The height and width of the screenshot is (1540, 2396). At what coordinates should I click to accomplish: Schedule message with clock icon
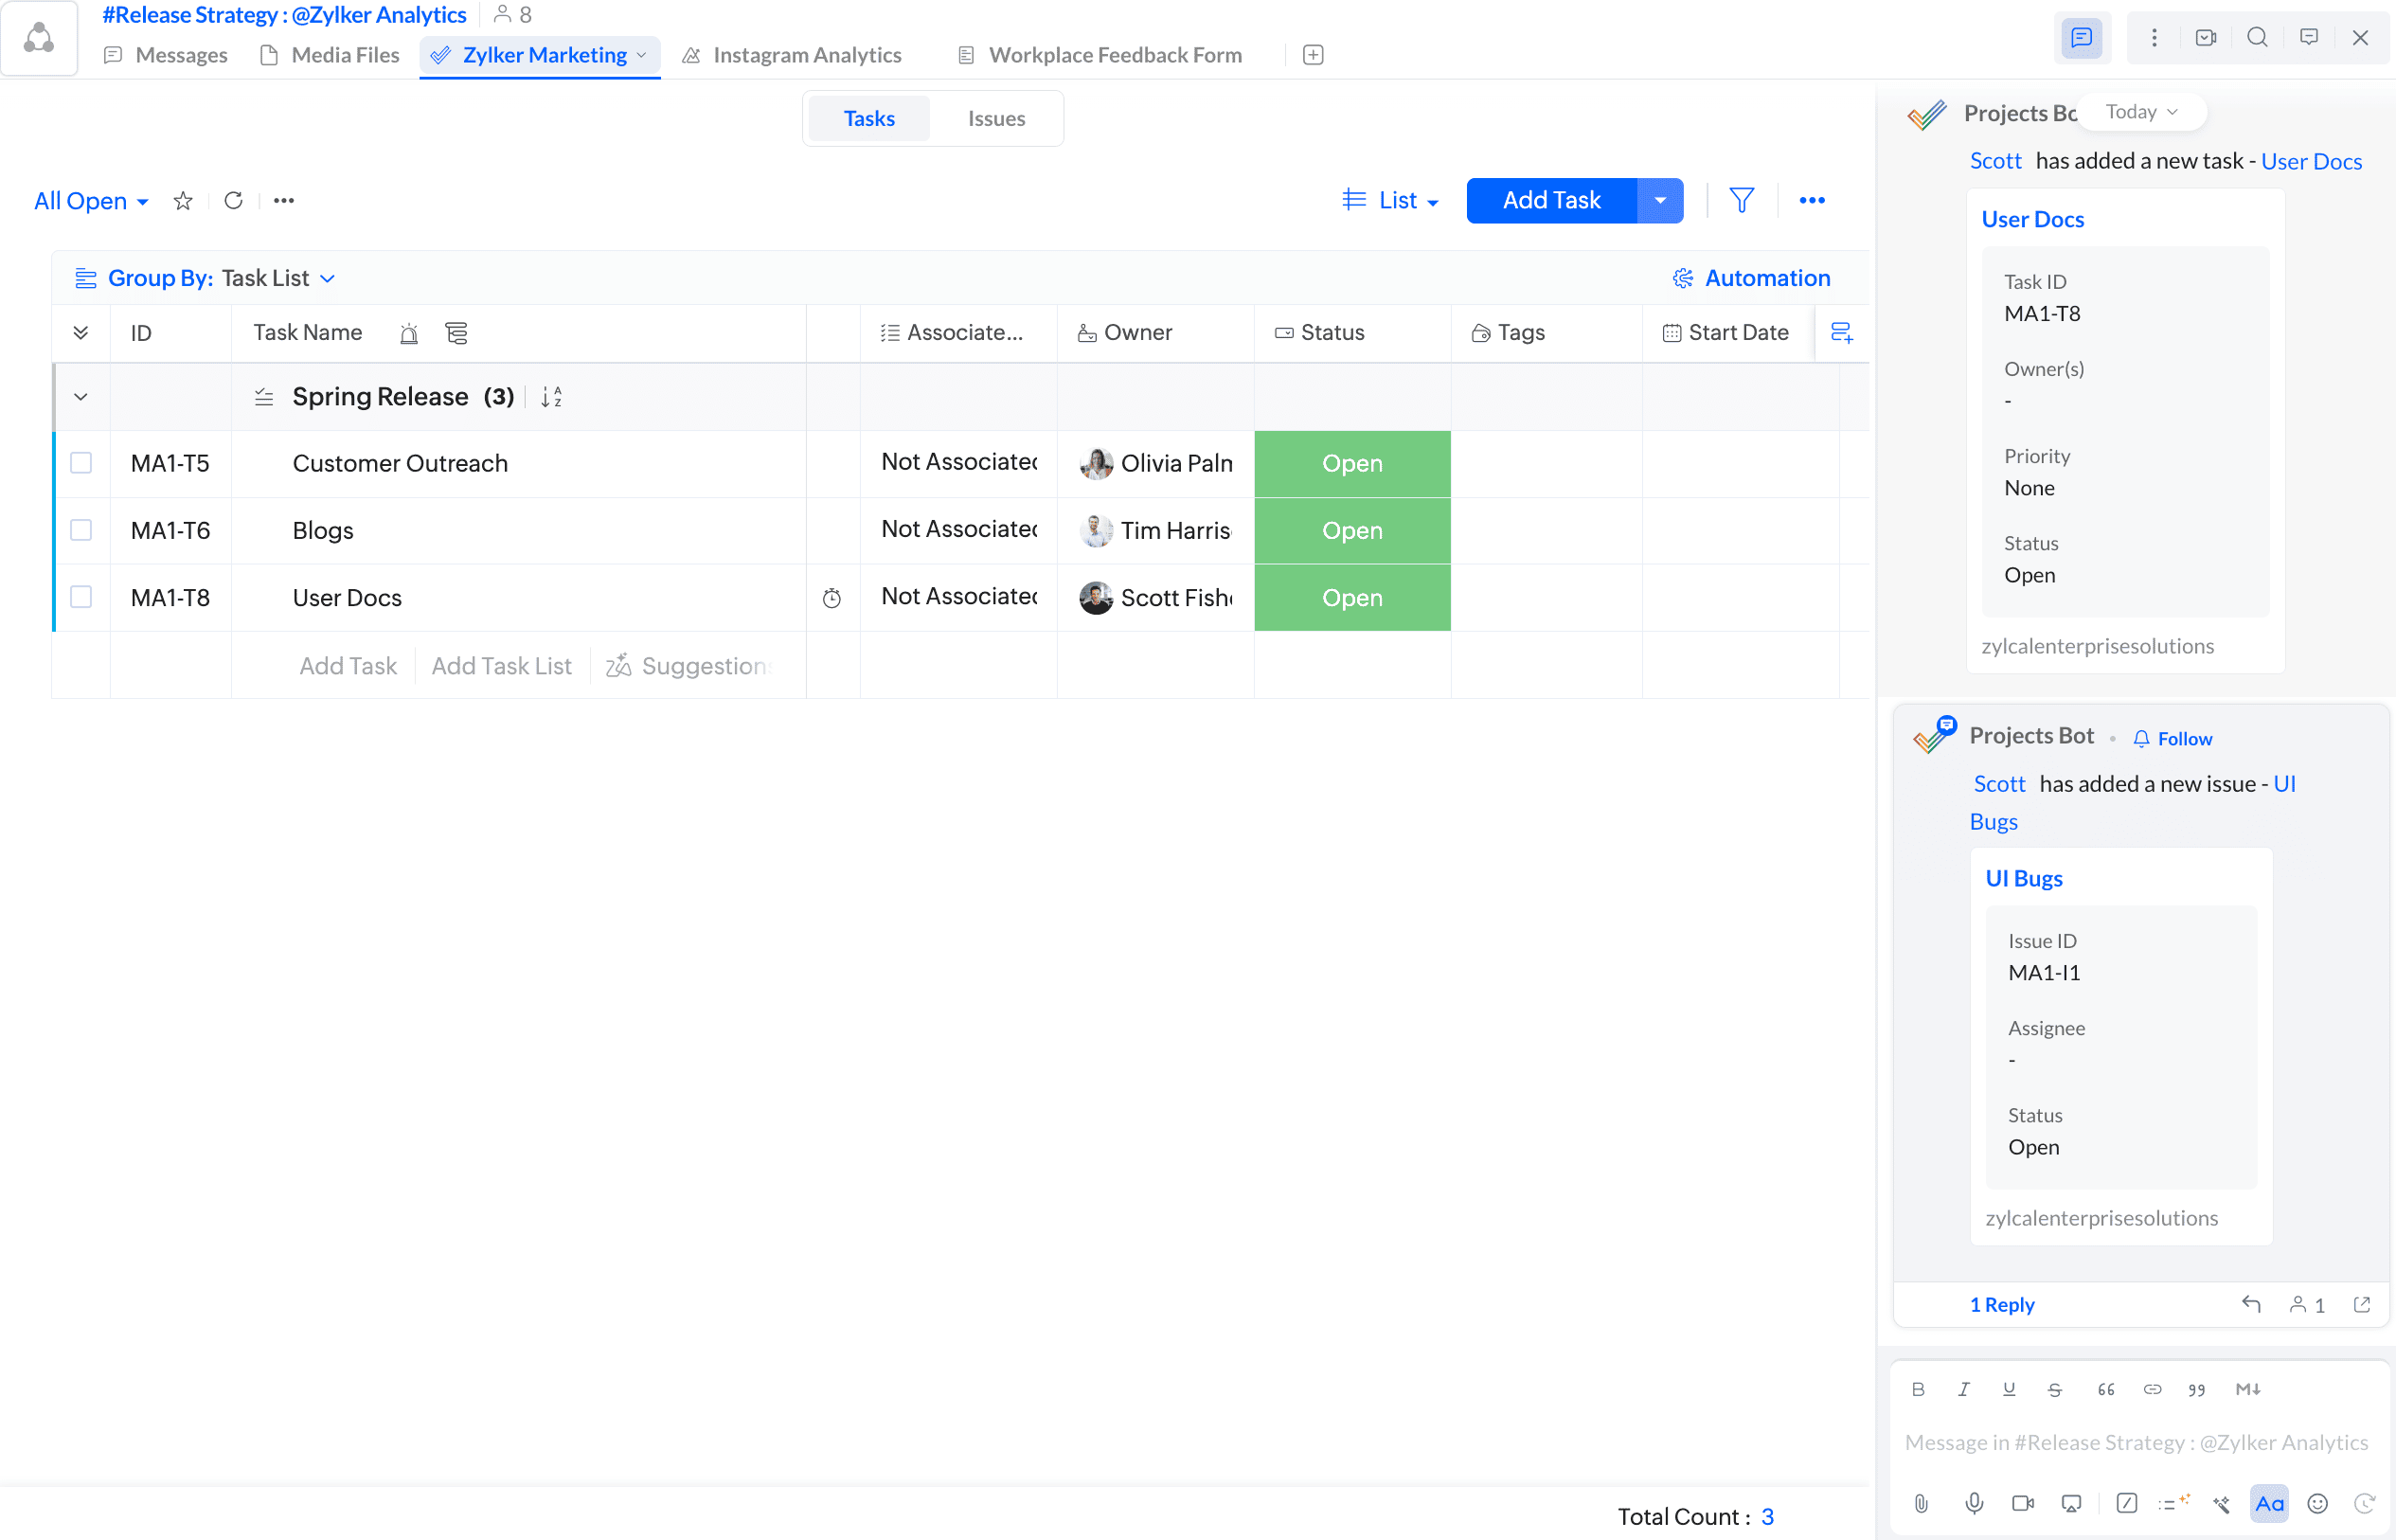2364,1503
